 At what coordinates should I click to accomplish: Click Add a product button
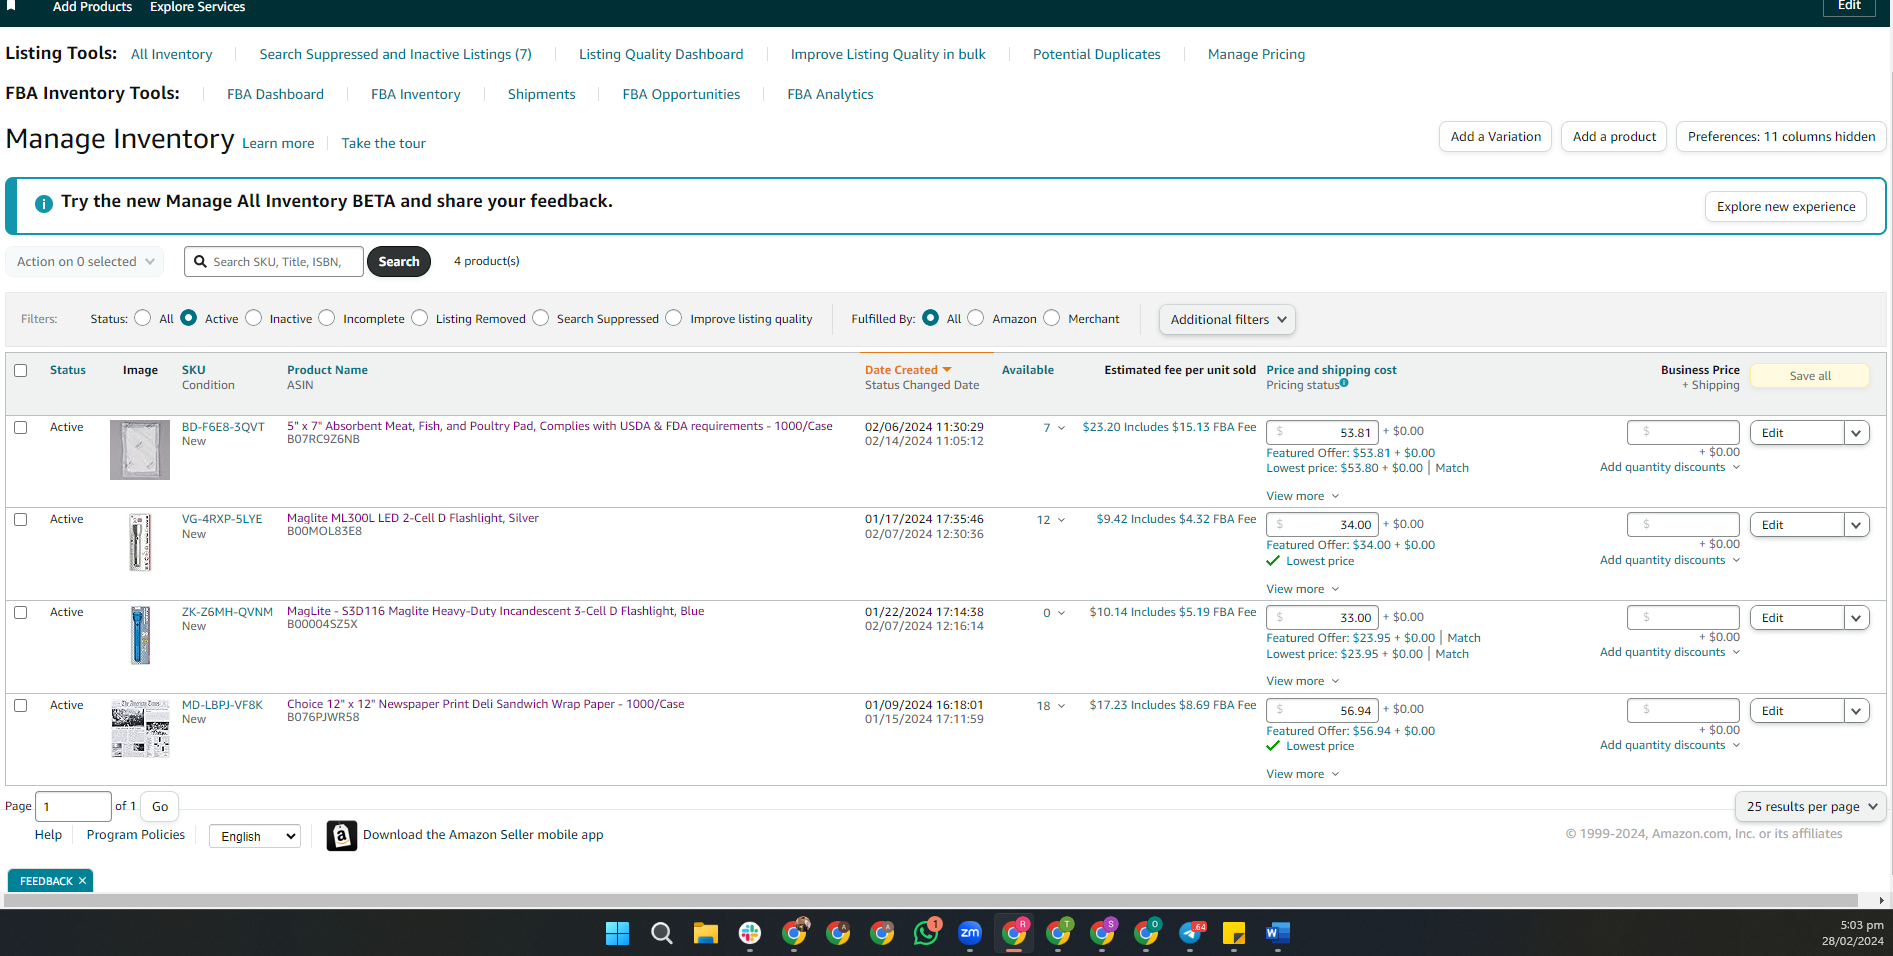(x=1614, y=137)
